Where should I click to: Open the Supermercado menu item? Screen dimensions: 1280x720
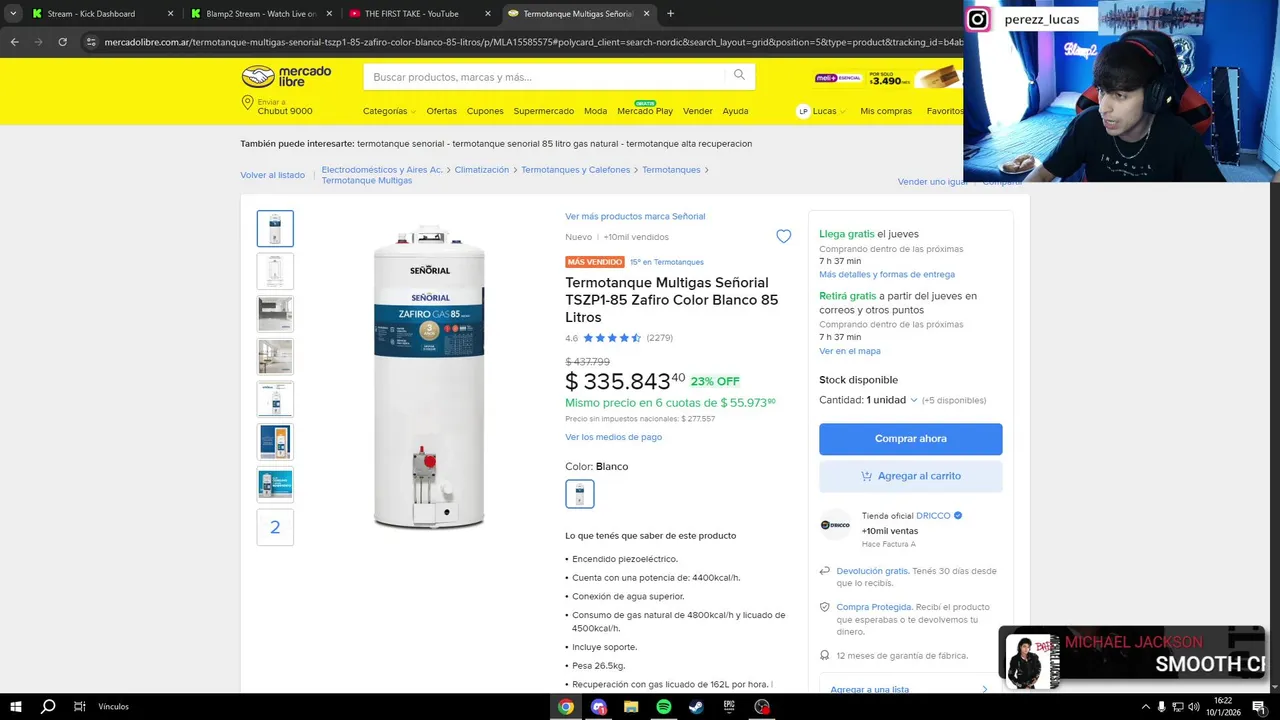pyautogui.click(x=544, y=111)
